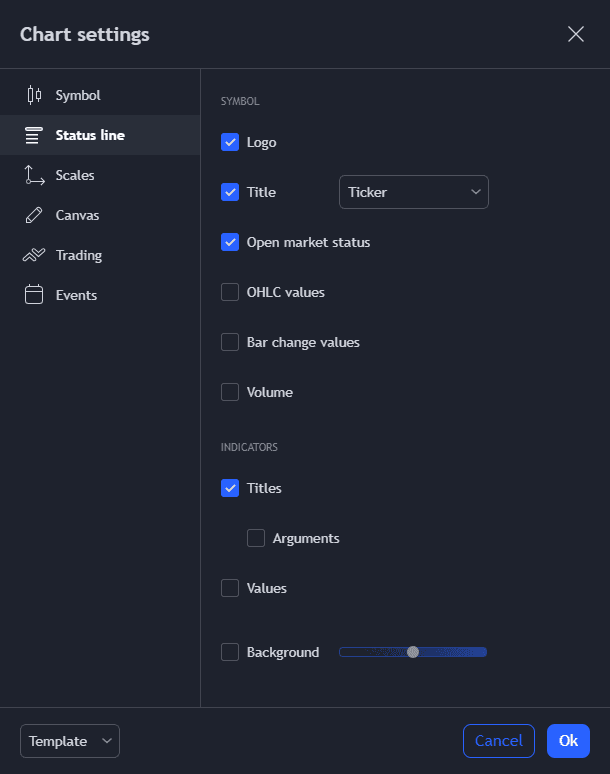This screenshot has width=610, height=774.
Task: Expand the Template dropdown
Action: 69,741
